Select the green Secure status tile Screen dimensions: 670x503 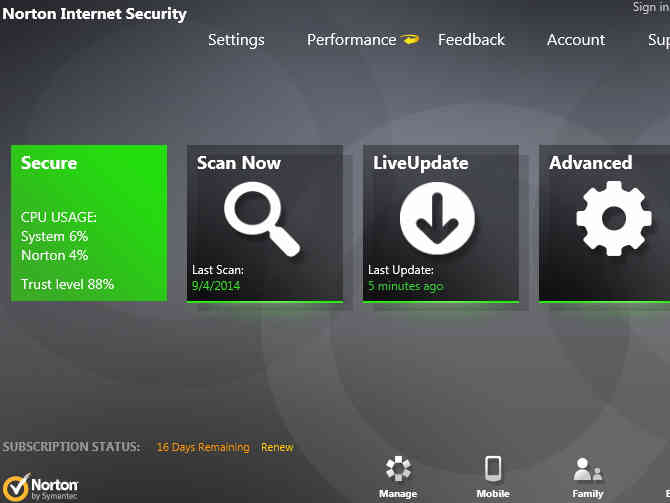pyautogui.click(x=89, y=222)
